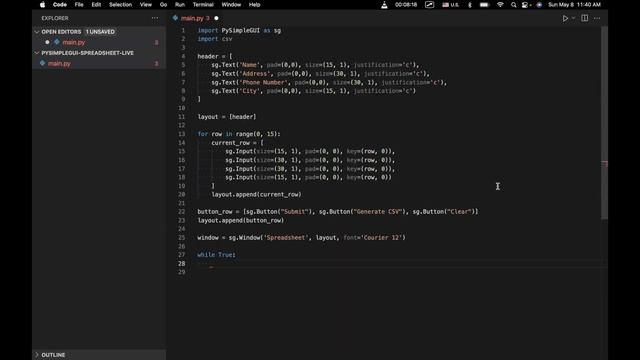Click line 1 'import PySimpleGUI as sg'
The image size is (640, 360).
pyautogui.click(x=239, y=31)
